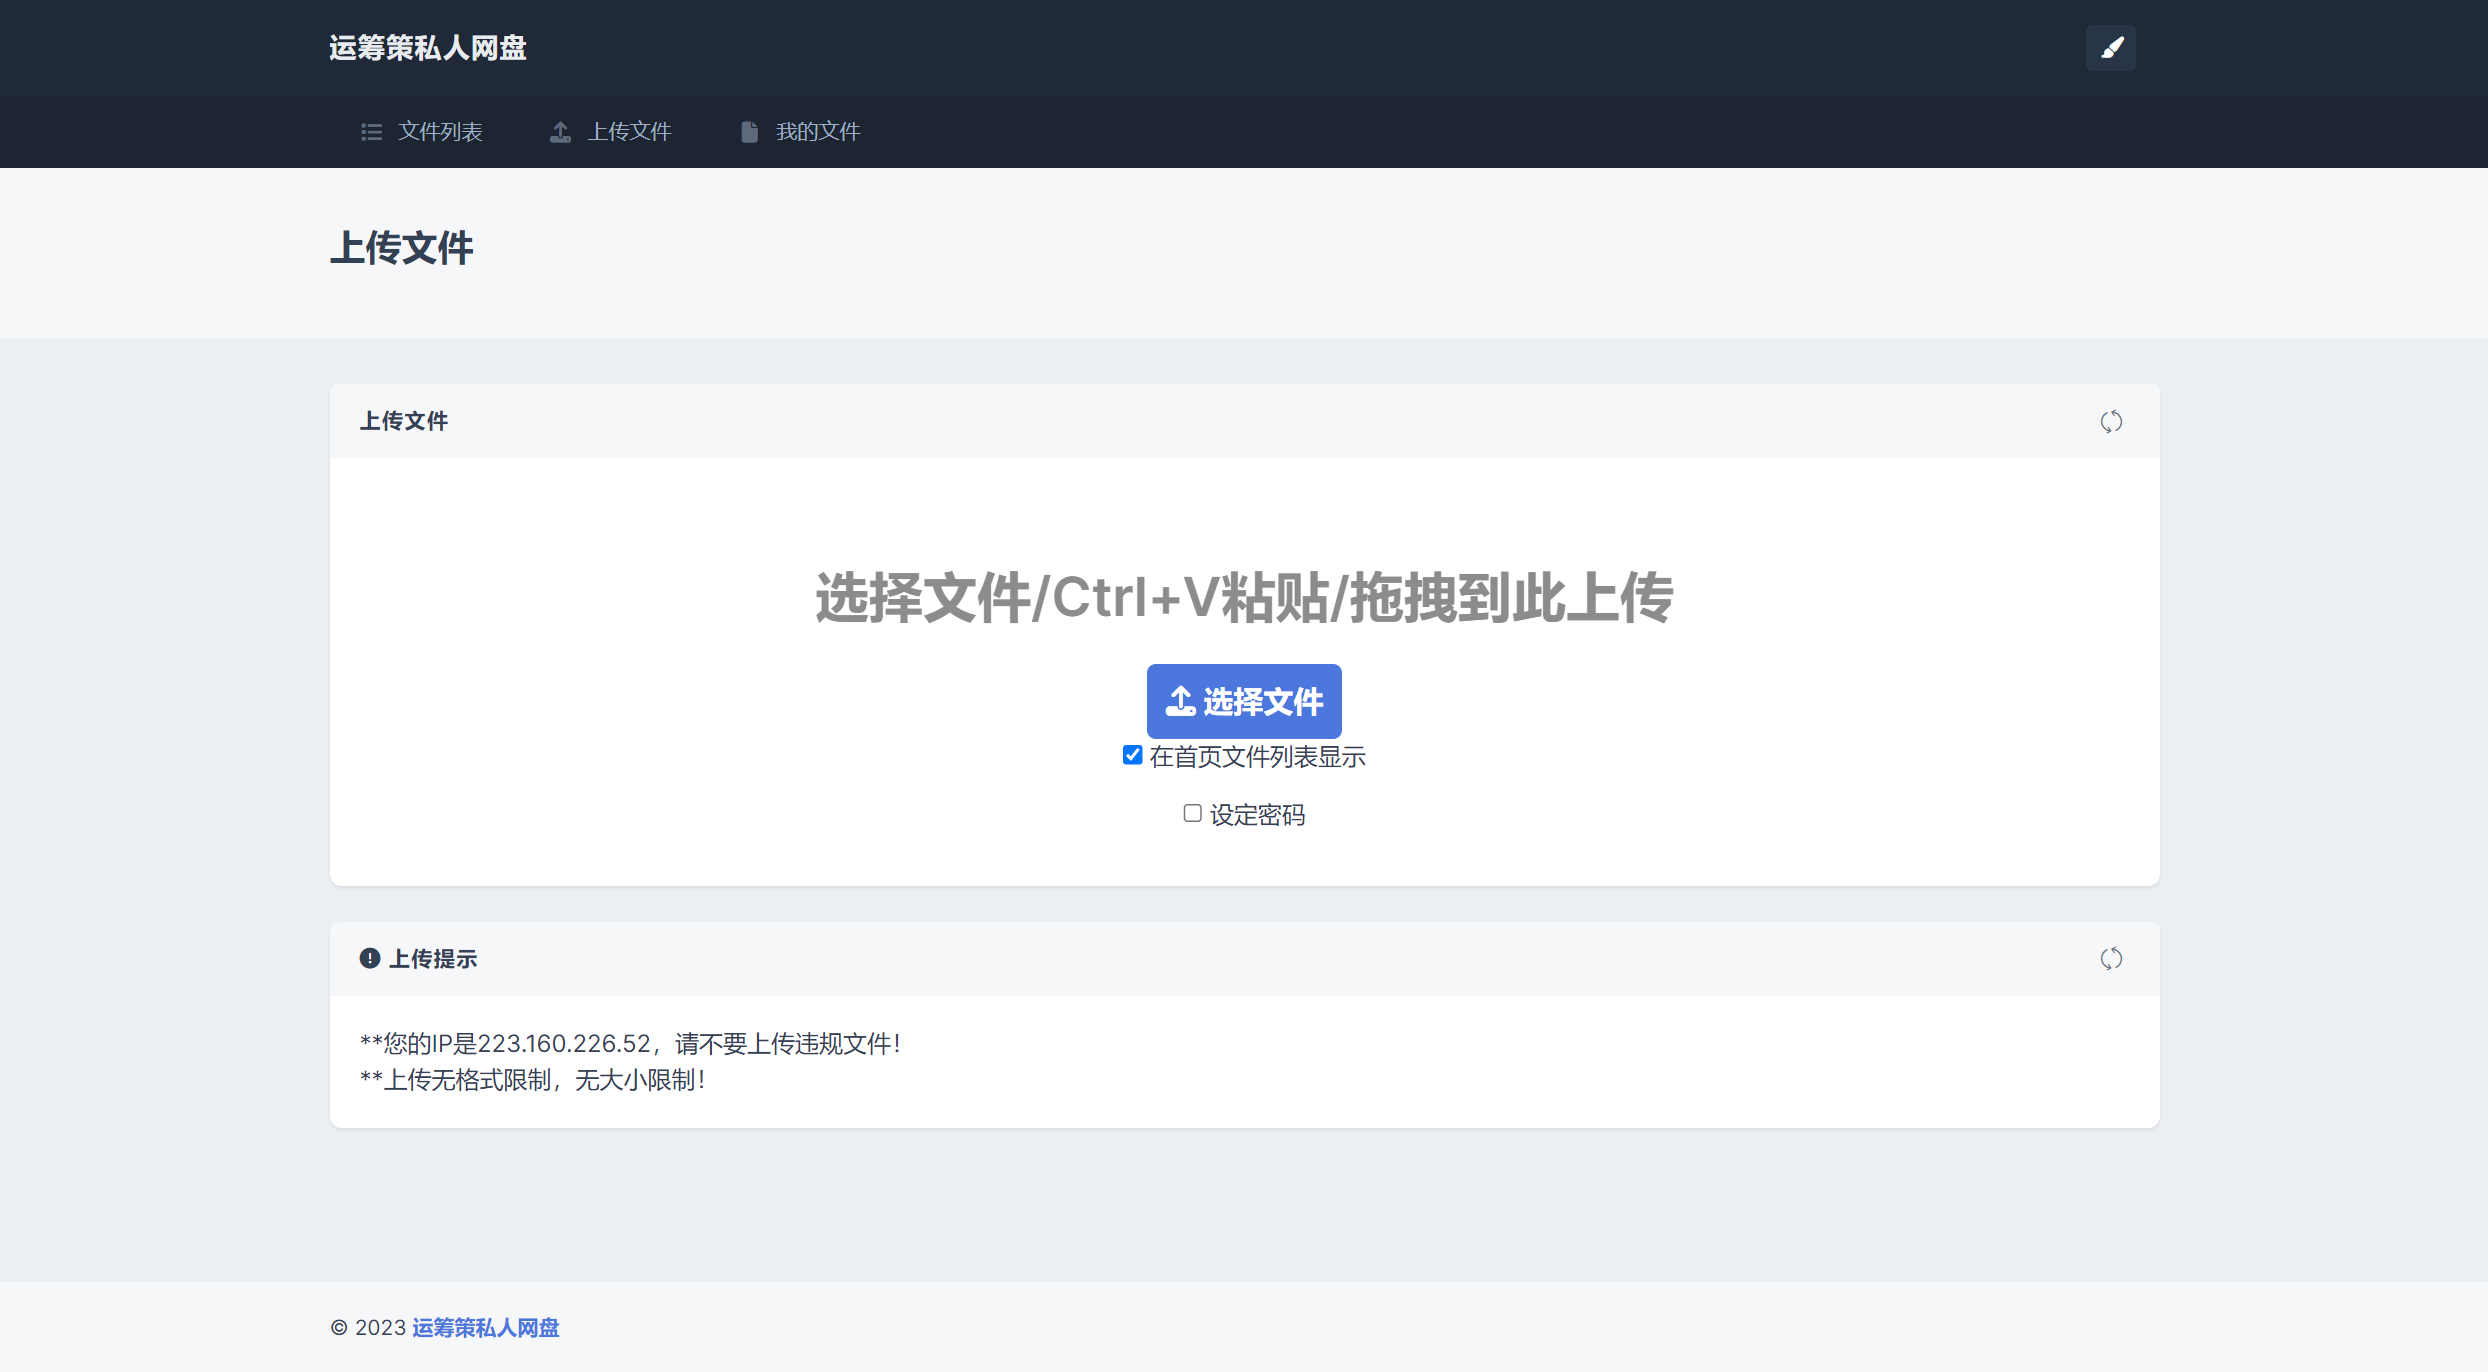The height and width of the screenshot is (1372, 2488).
Task: Click the list icon beside 文件列表
Action: tap(371, 132)
